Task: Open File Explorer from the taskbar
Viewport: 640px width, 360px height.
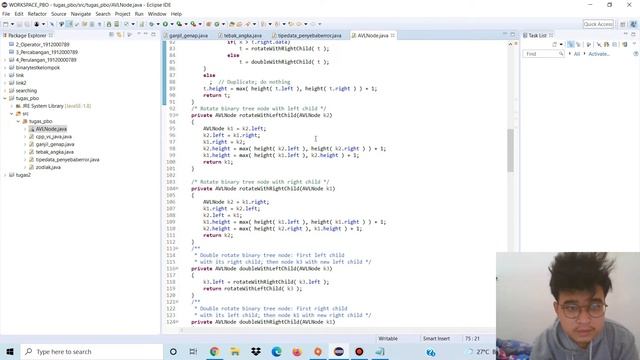Action: pyautogui.click(x=235, y=351)
